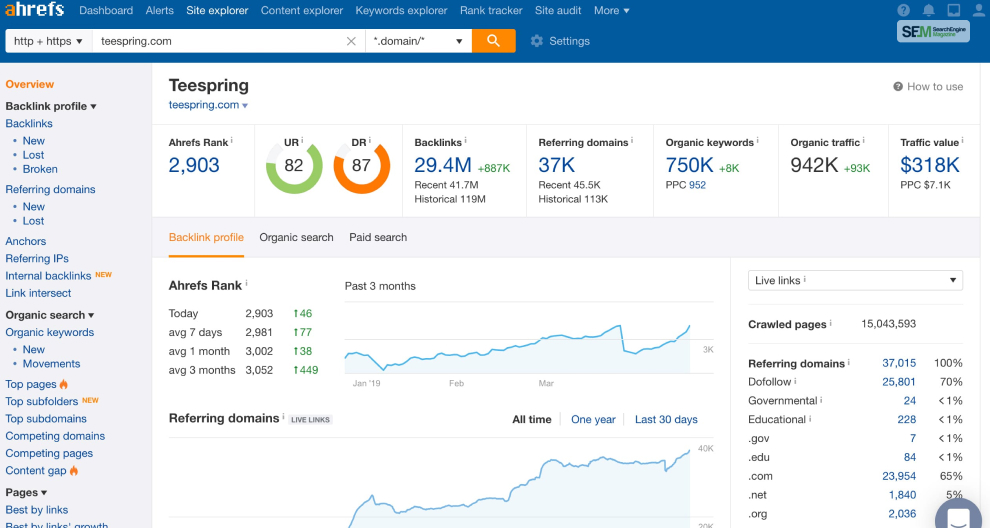Screen dimensions: 990x528
Task: Expand the More menu
Action: click(x=611, y=11)
